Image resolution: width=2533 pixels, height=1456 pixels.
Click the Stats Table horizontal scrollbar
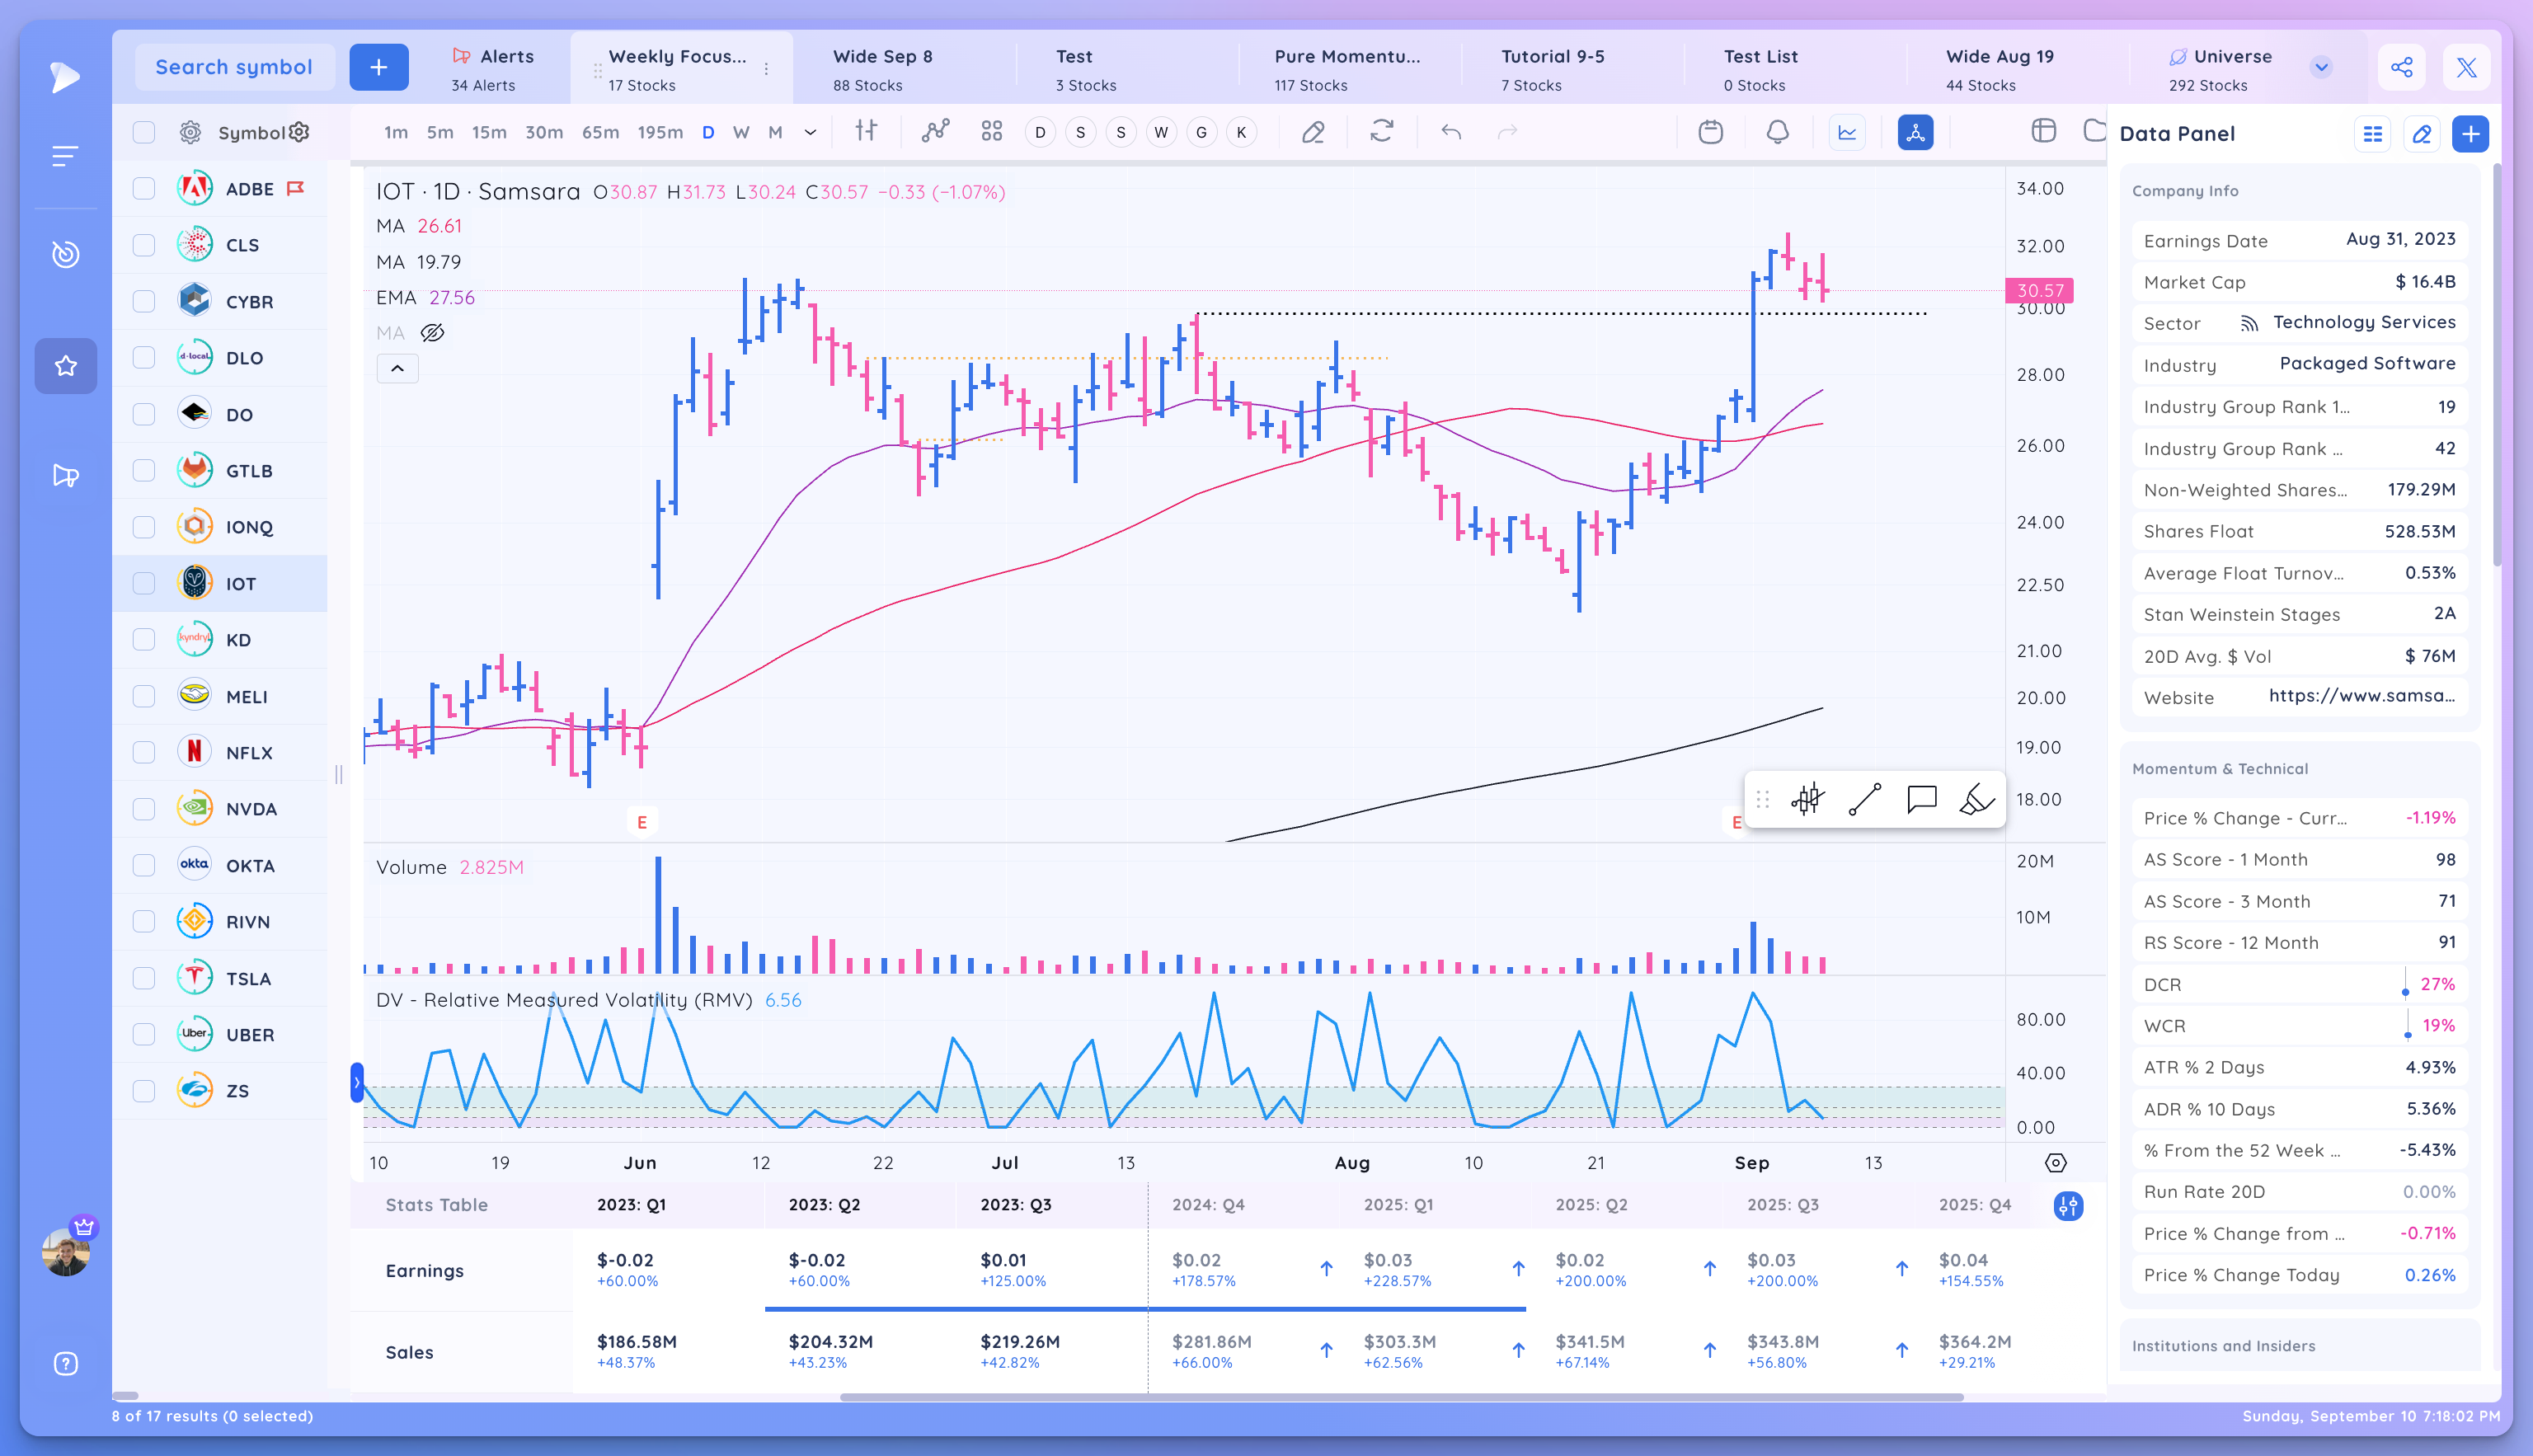(x=1401, y=1396)
